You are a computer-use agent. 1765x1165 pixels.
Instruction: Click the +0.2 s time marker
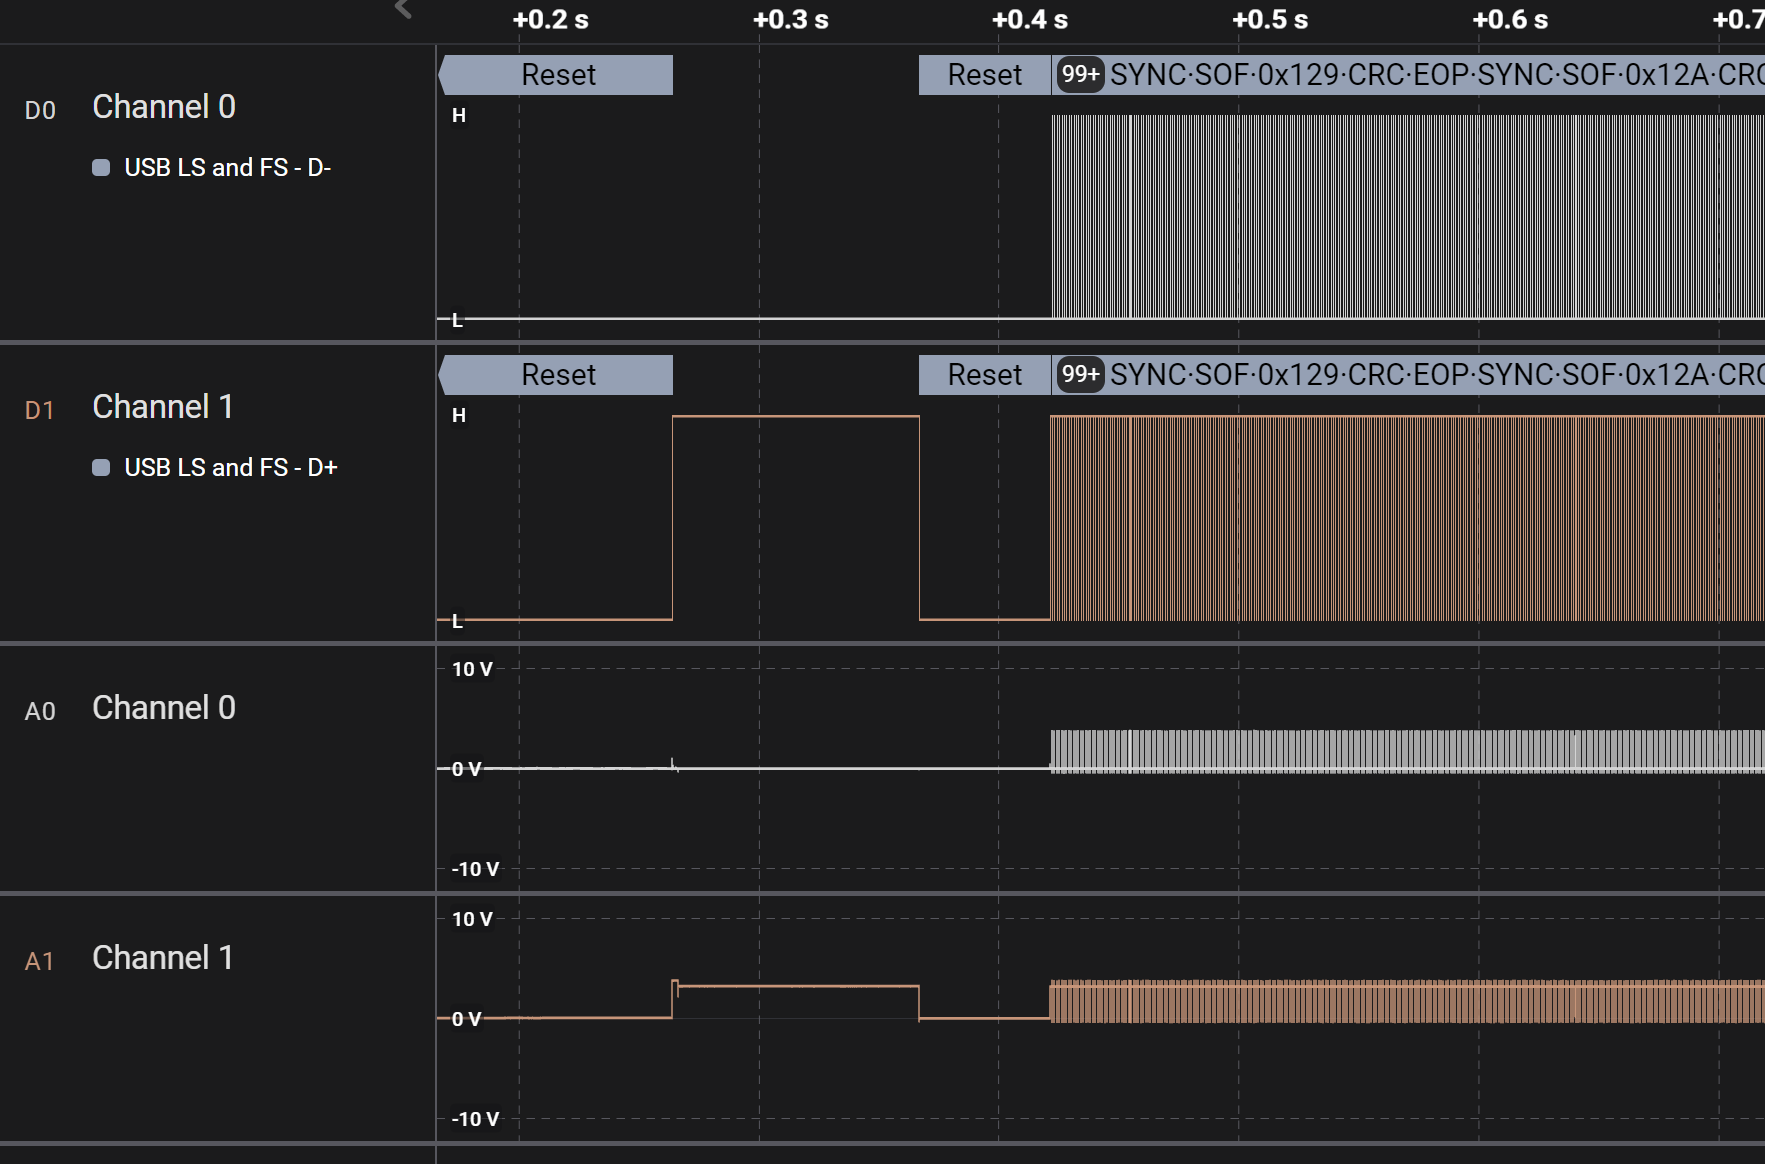[x=550, y=20]
